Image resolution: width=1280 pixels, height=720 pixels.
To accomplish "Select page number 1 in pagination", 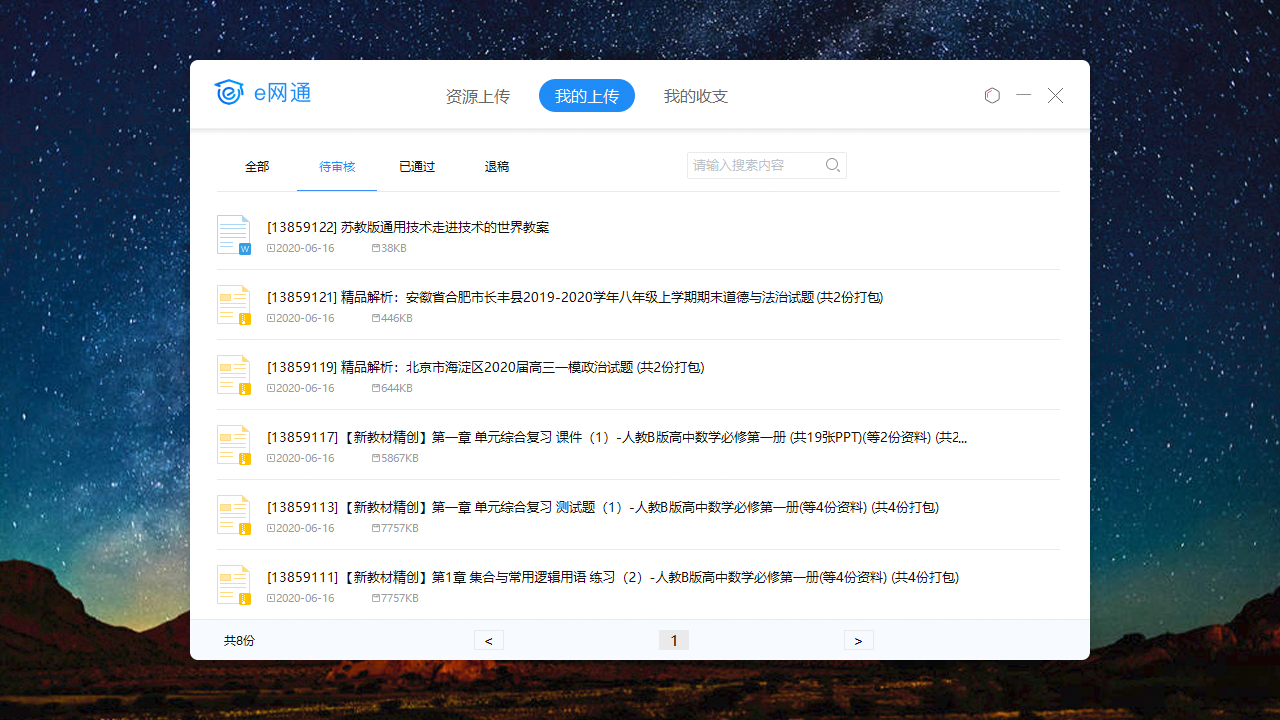I will pos(673,640).
